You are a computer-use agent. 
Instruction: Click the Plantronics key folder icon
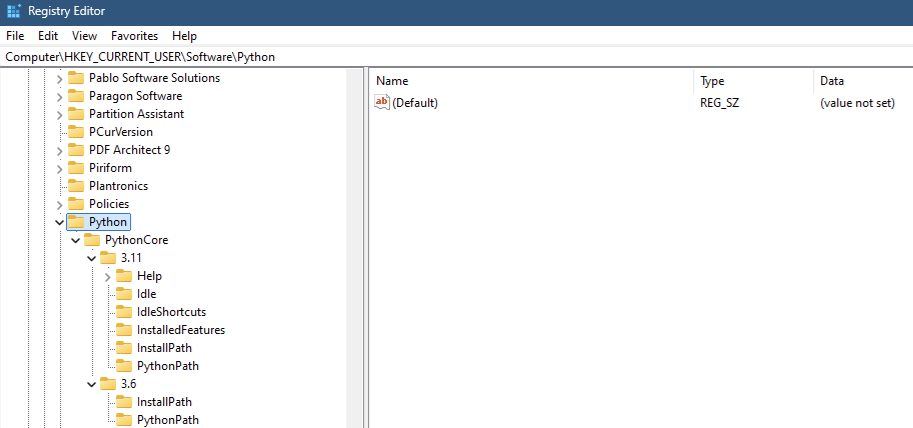point(76,186)
